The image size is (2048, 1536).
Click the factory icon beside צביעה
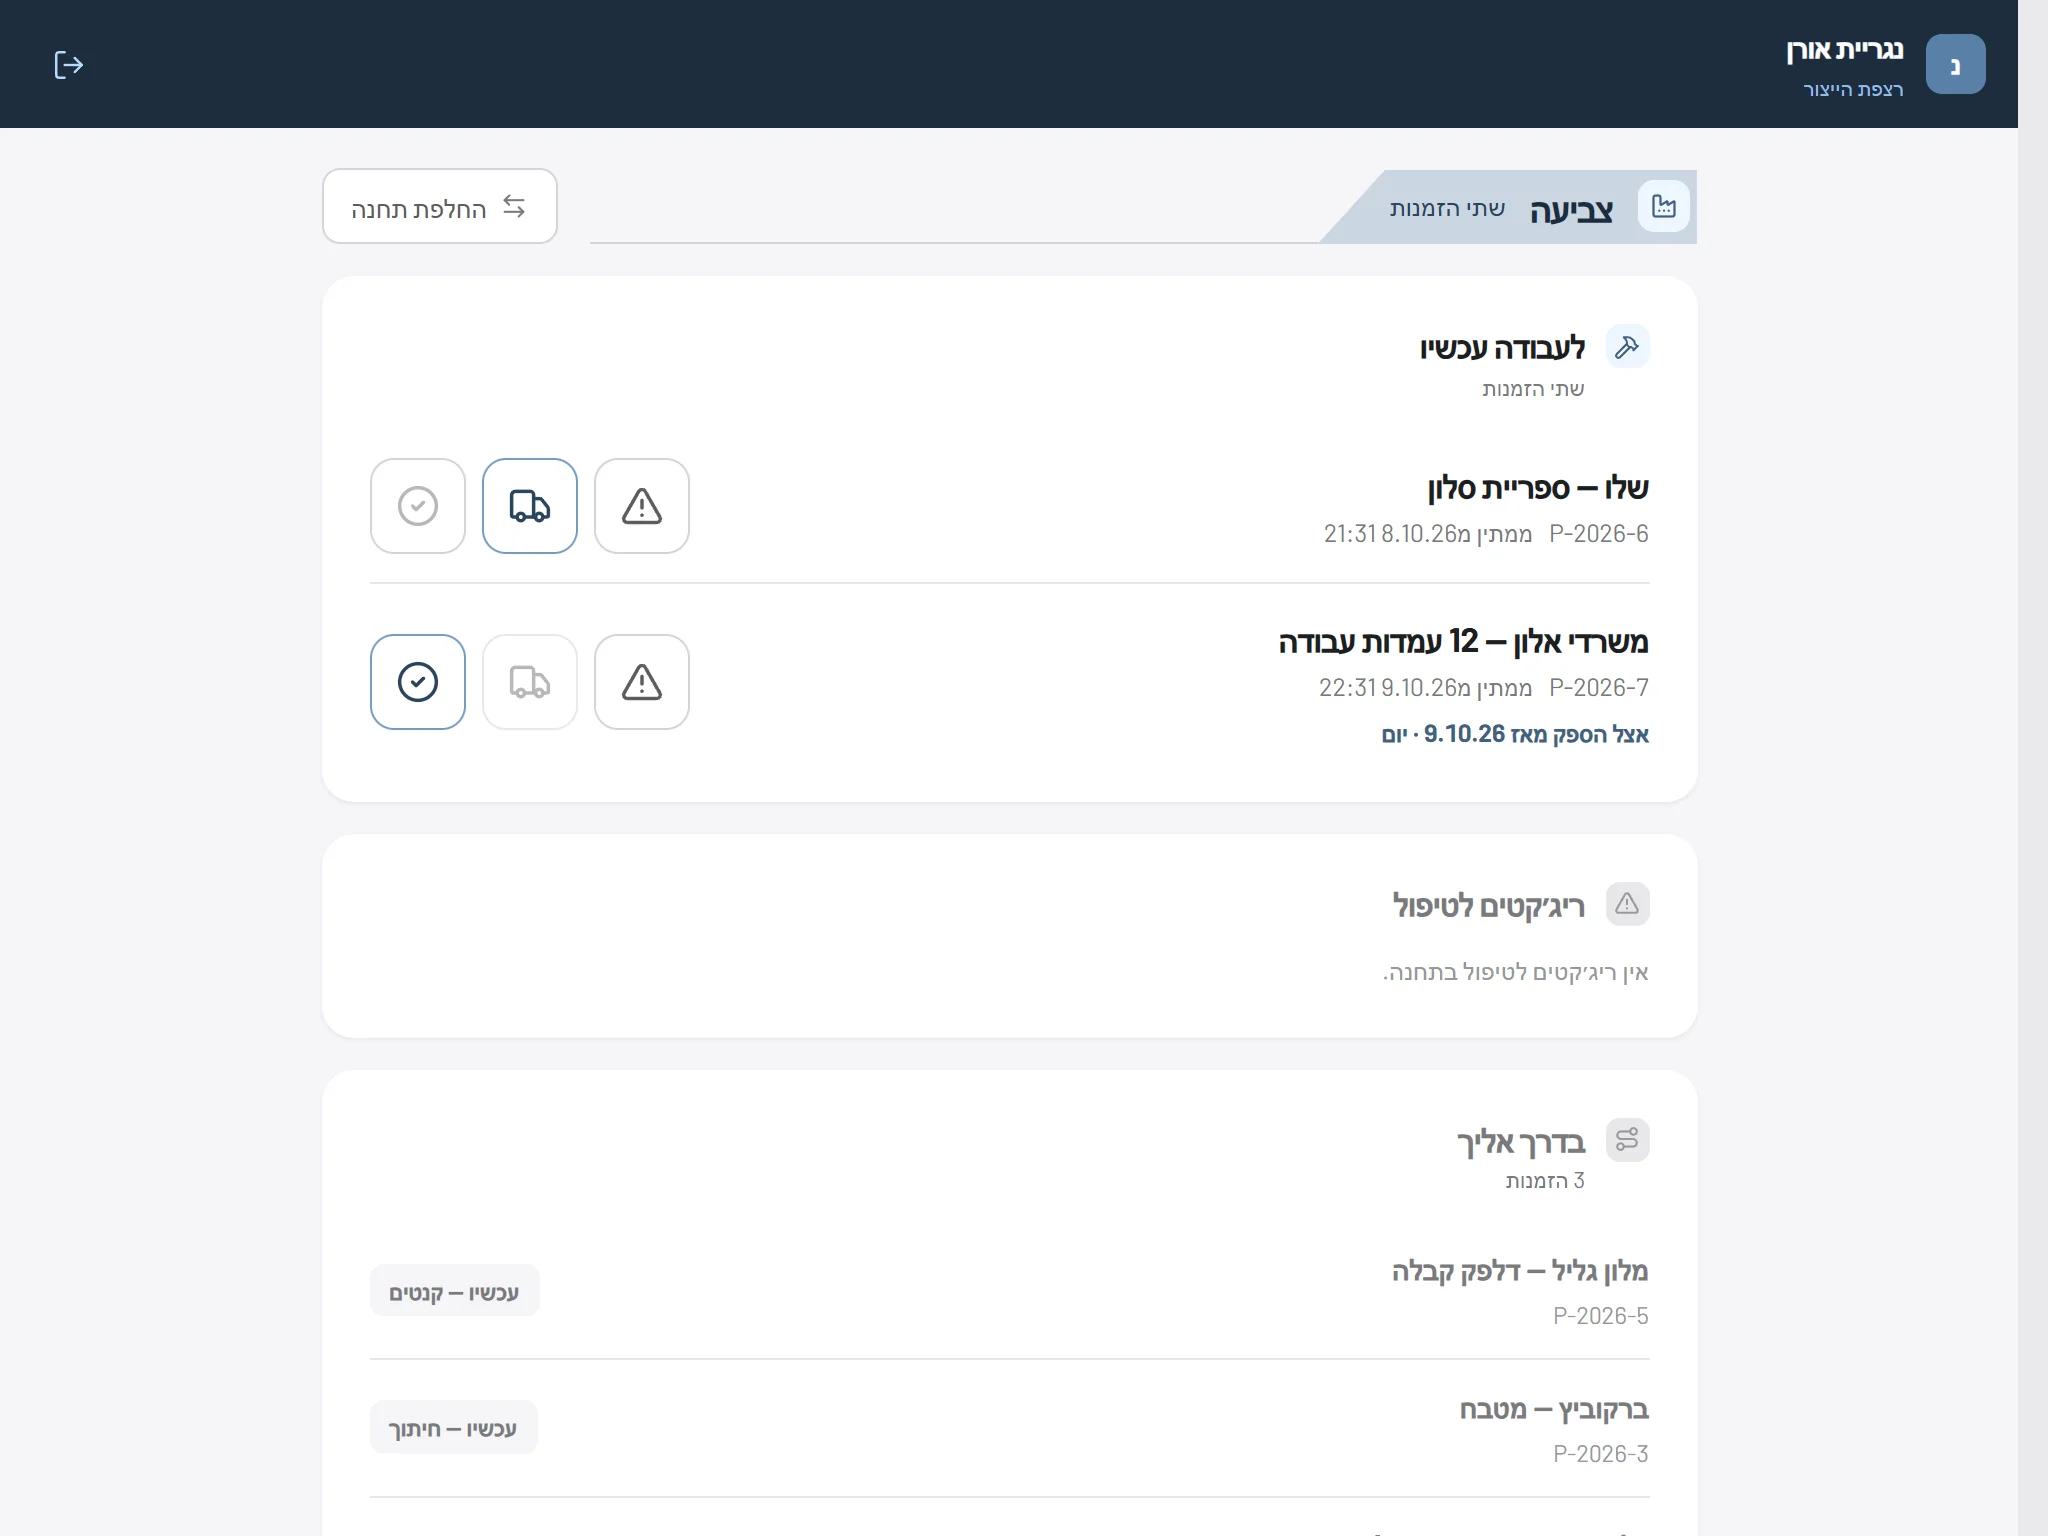point(1664,207)
